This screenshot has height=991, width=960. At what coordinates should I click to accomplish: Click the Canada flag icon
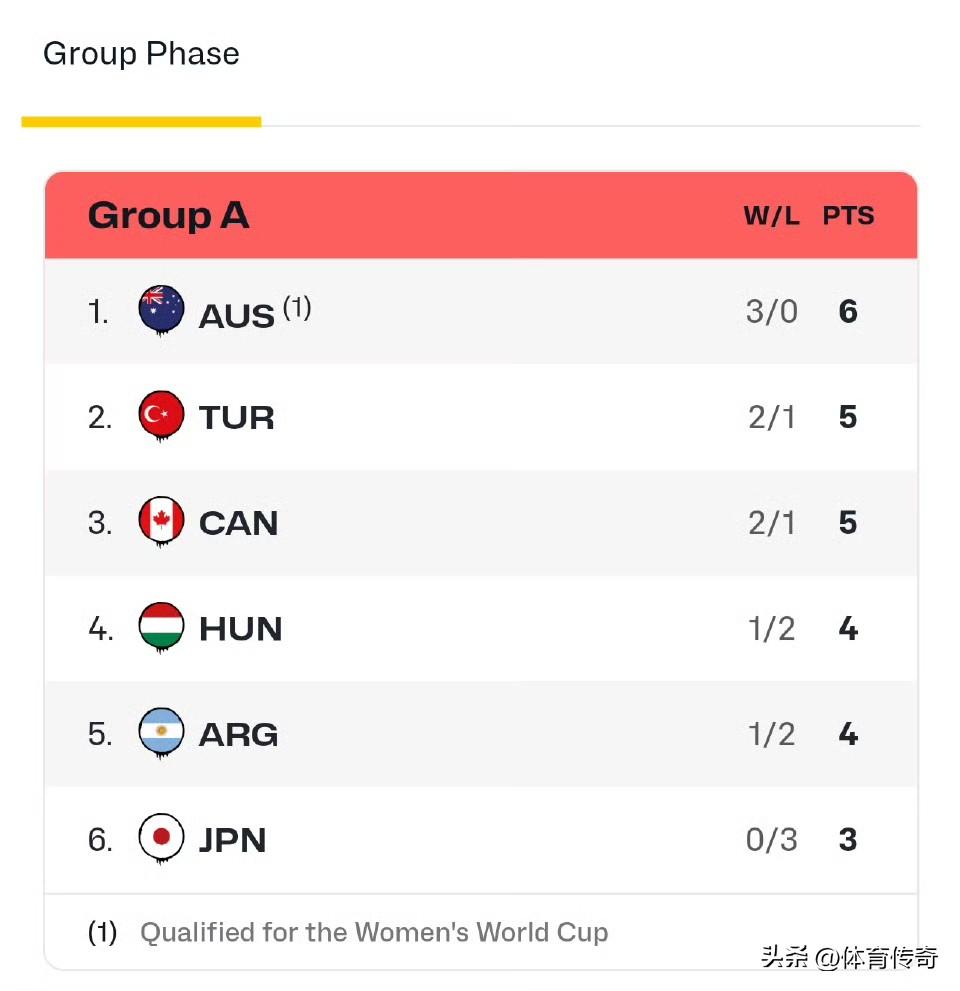161,522
